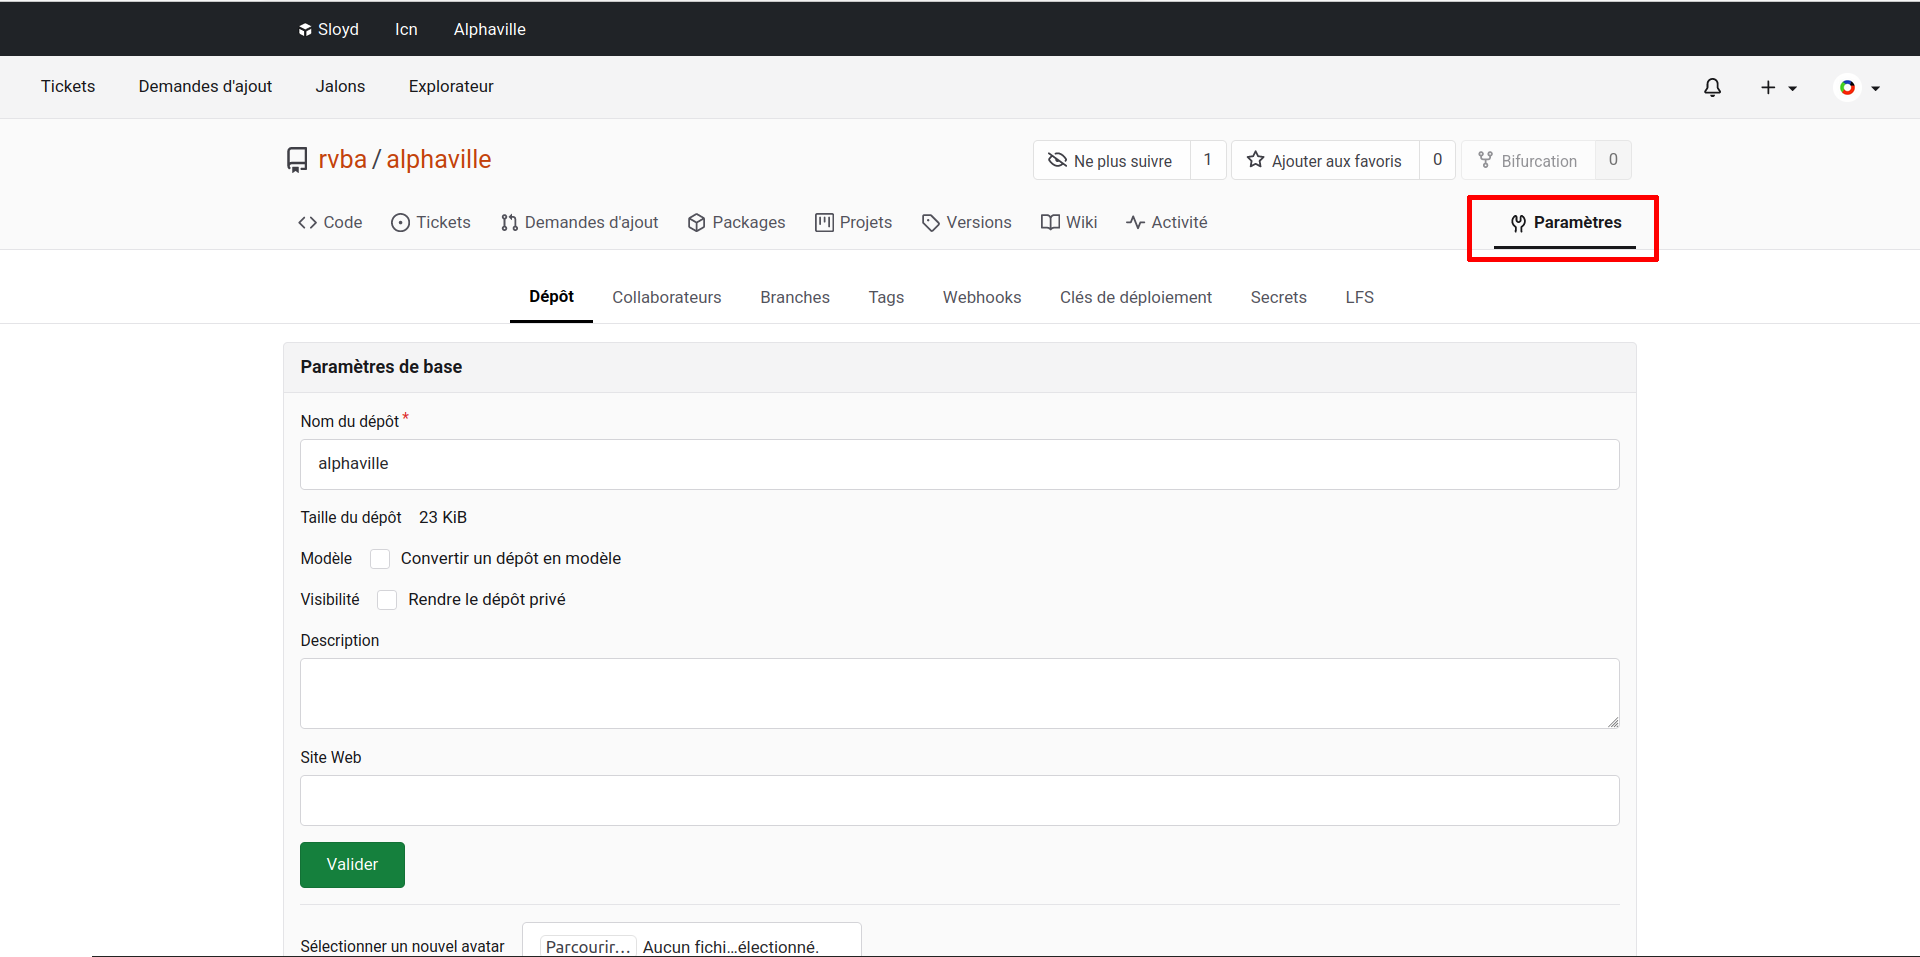Viewport: 1920px width, 957px height.
Task: Click the Bifurcation fork icon
Action: coord(1485,160)
